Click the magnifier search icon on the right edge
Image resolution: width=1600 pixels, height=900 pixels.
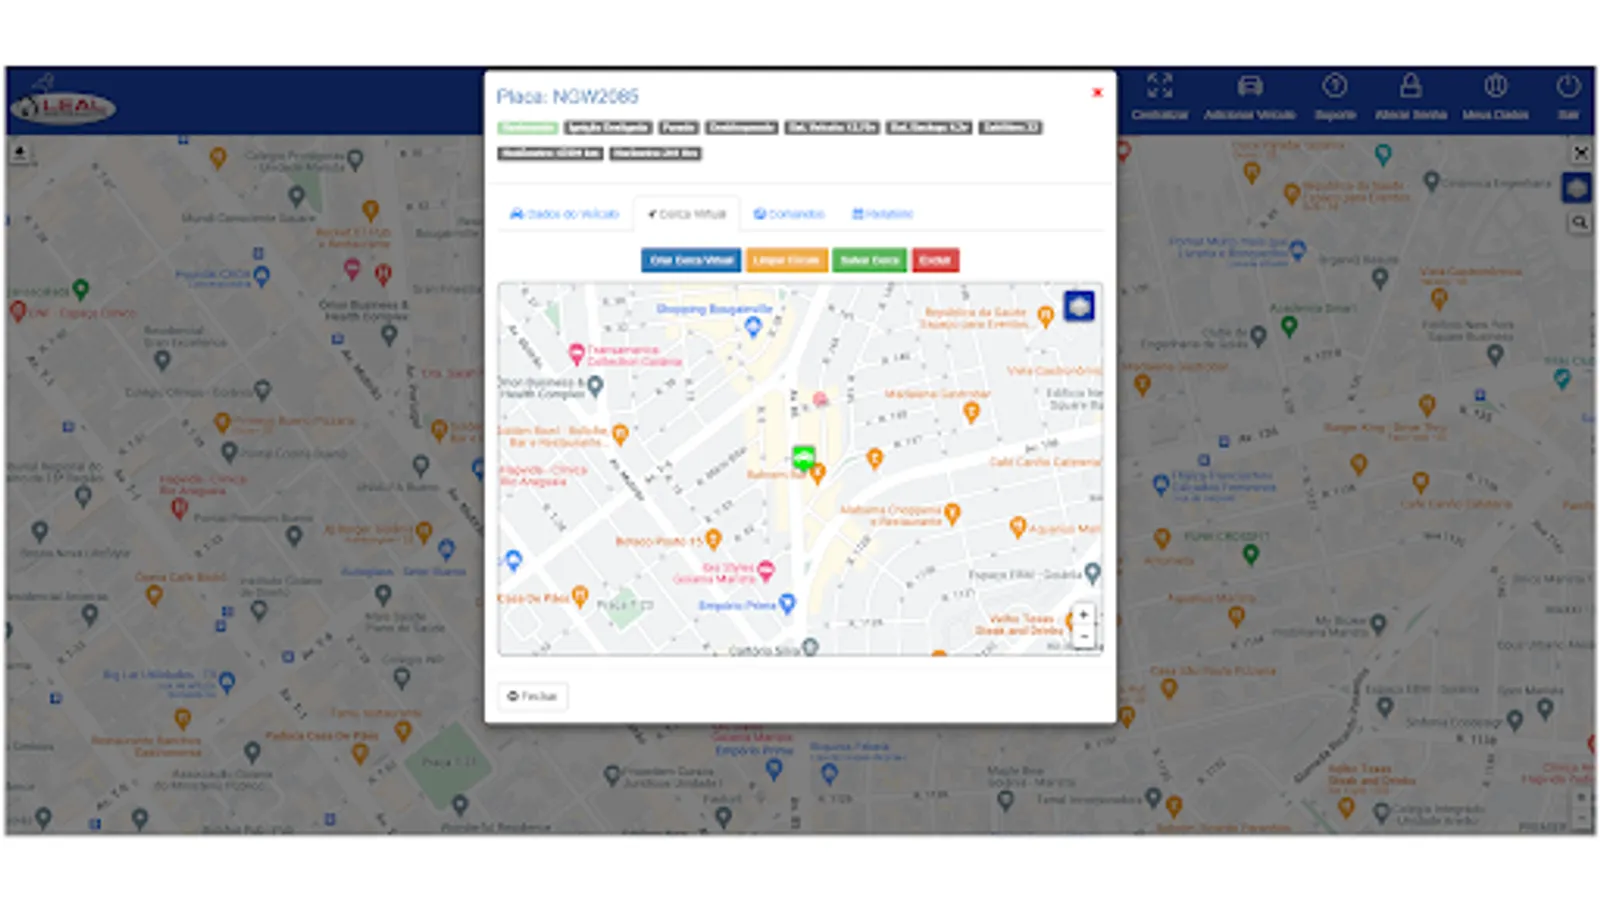(x=1581, y=222)
